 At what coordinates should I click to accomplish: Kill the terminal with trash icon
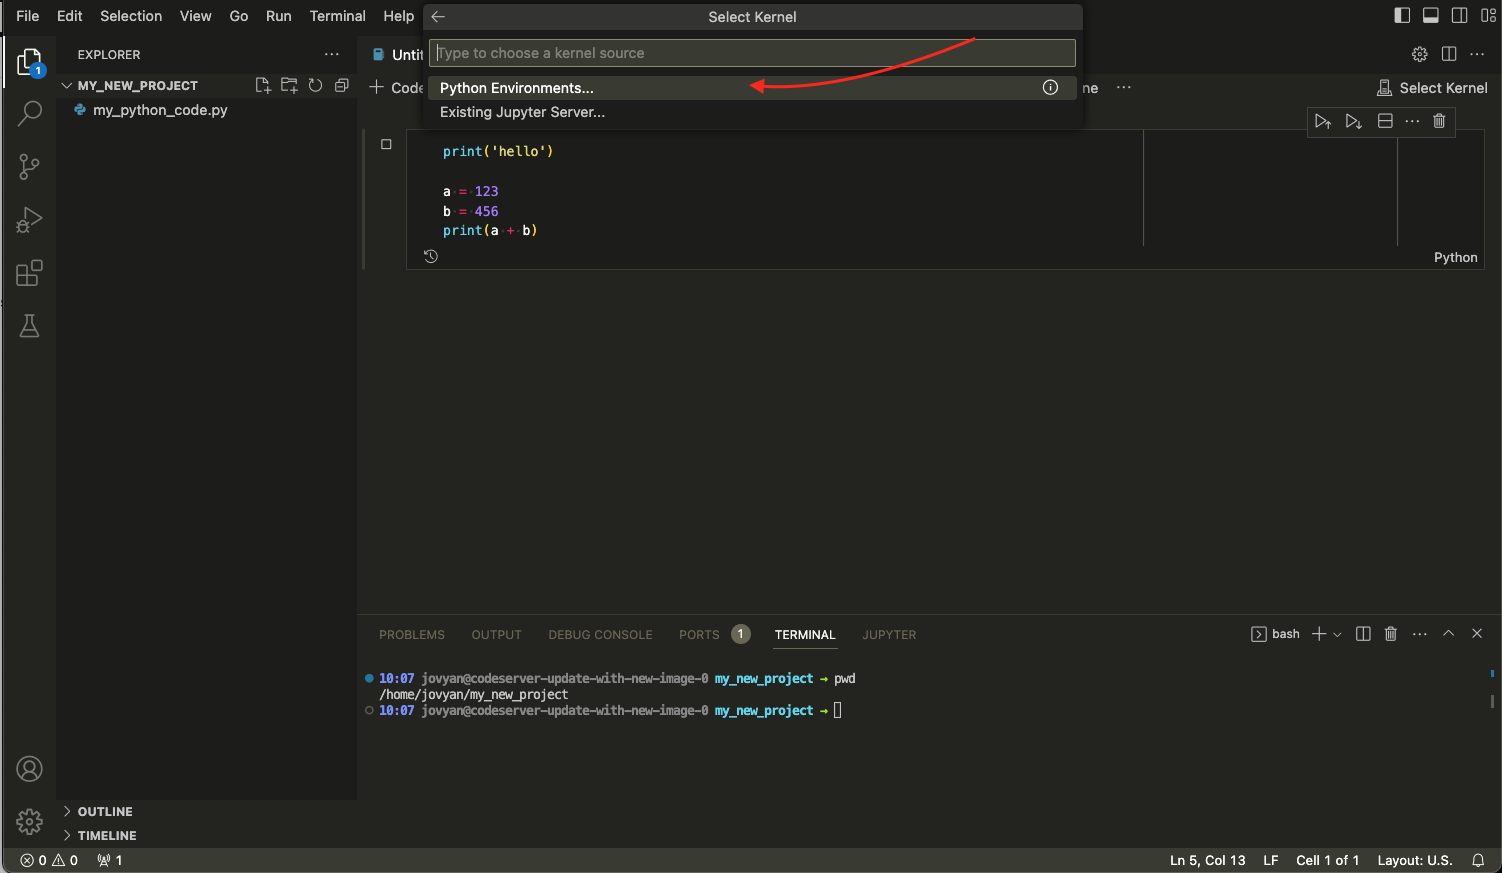1390,634
